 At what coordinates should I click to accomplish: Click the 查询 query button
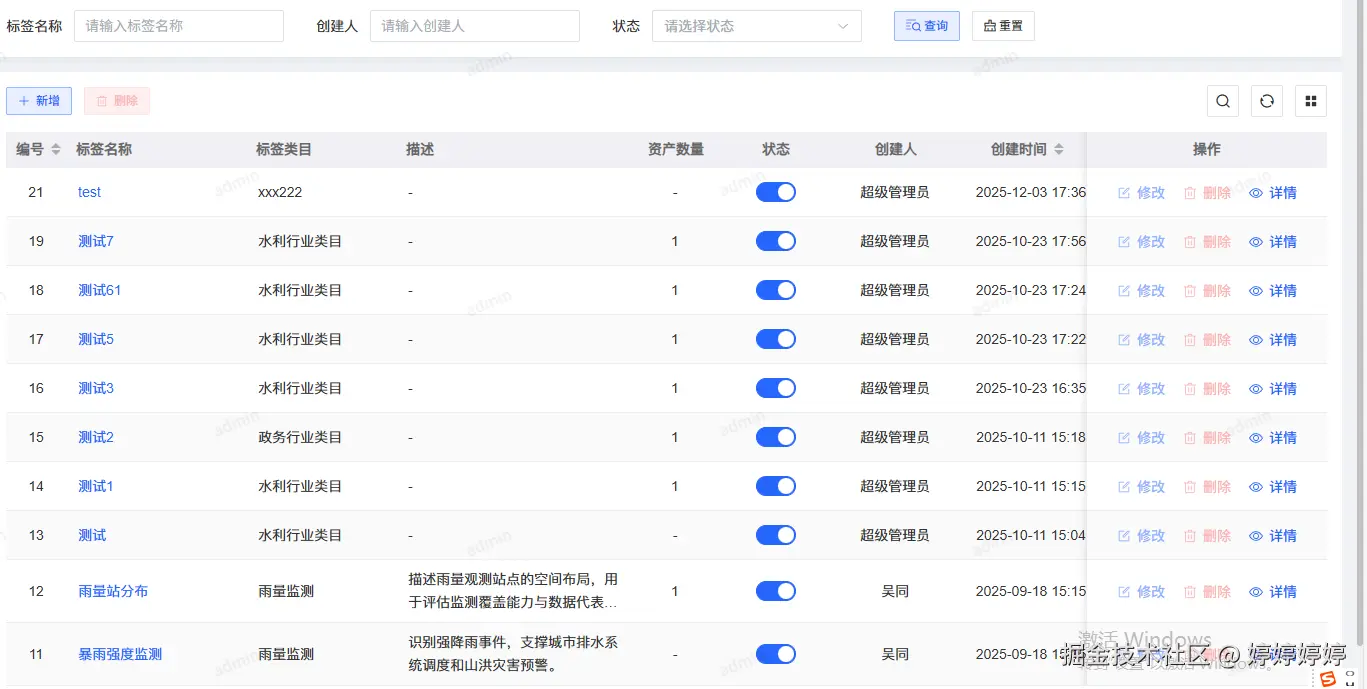pos(925,26)
